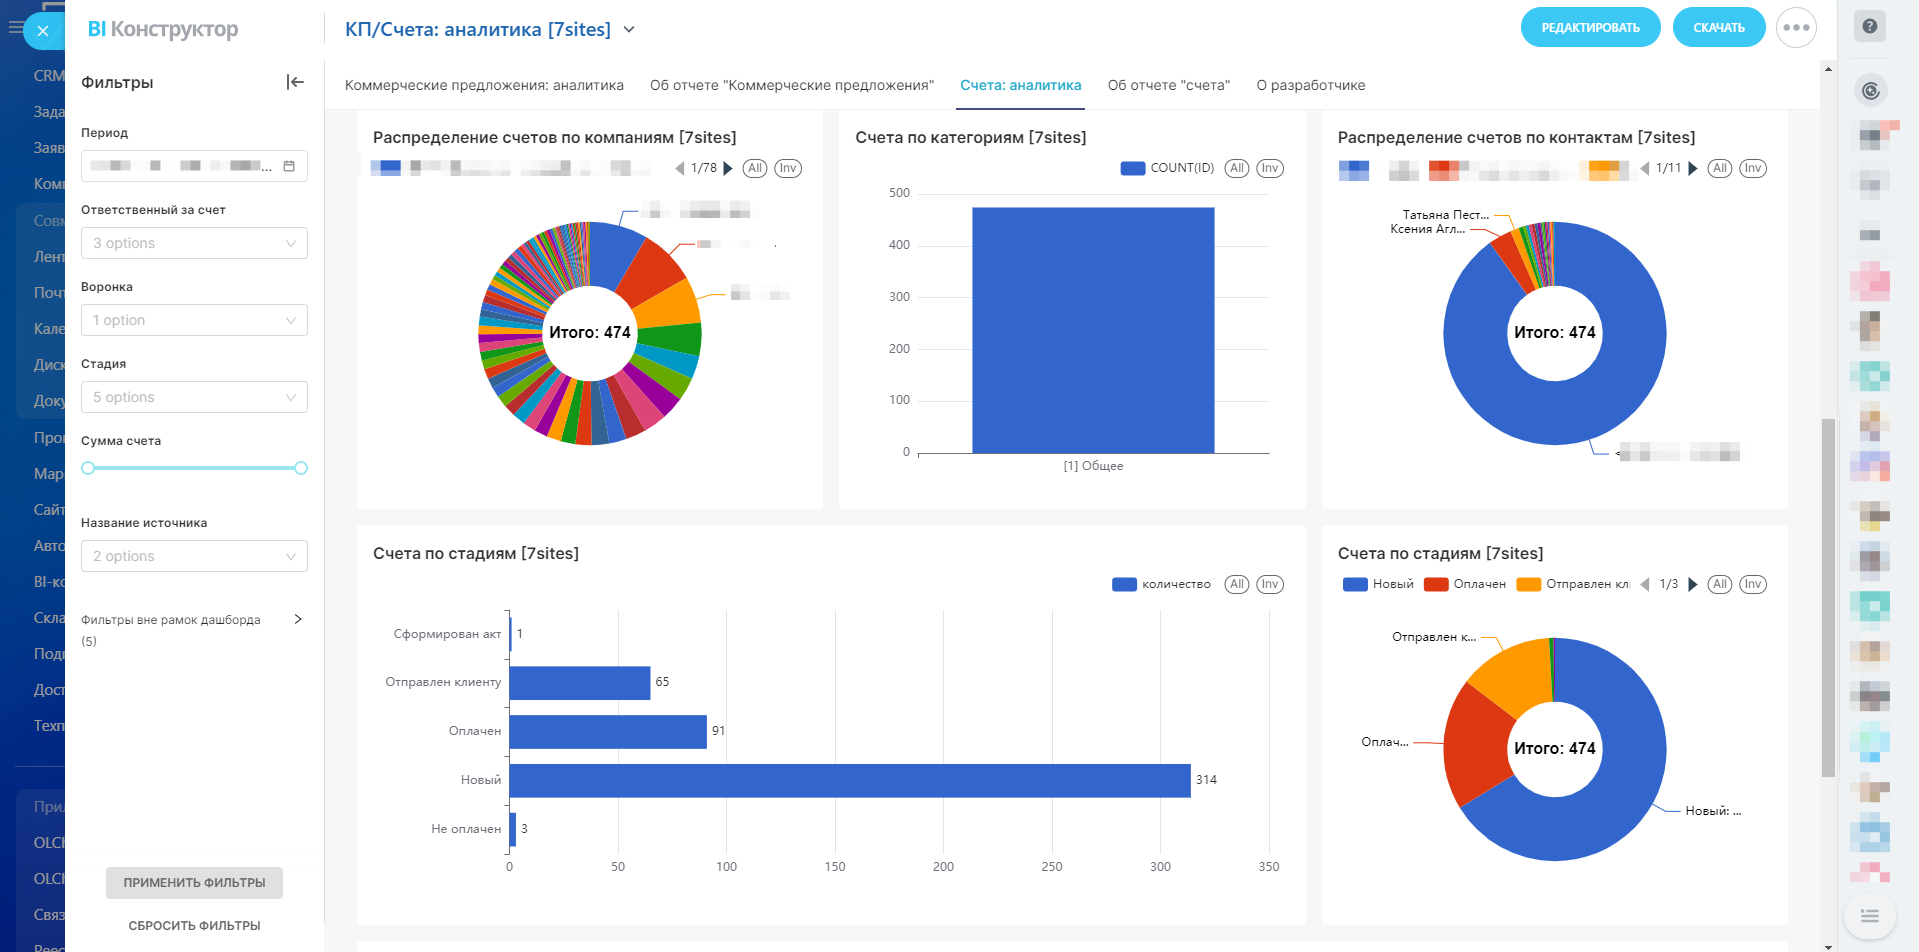Click the right handle of Сумма счета slider
The width and height of the screenshot is (1919, 952).
pos(301,468)
